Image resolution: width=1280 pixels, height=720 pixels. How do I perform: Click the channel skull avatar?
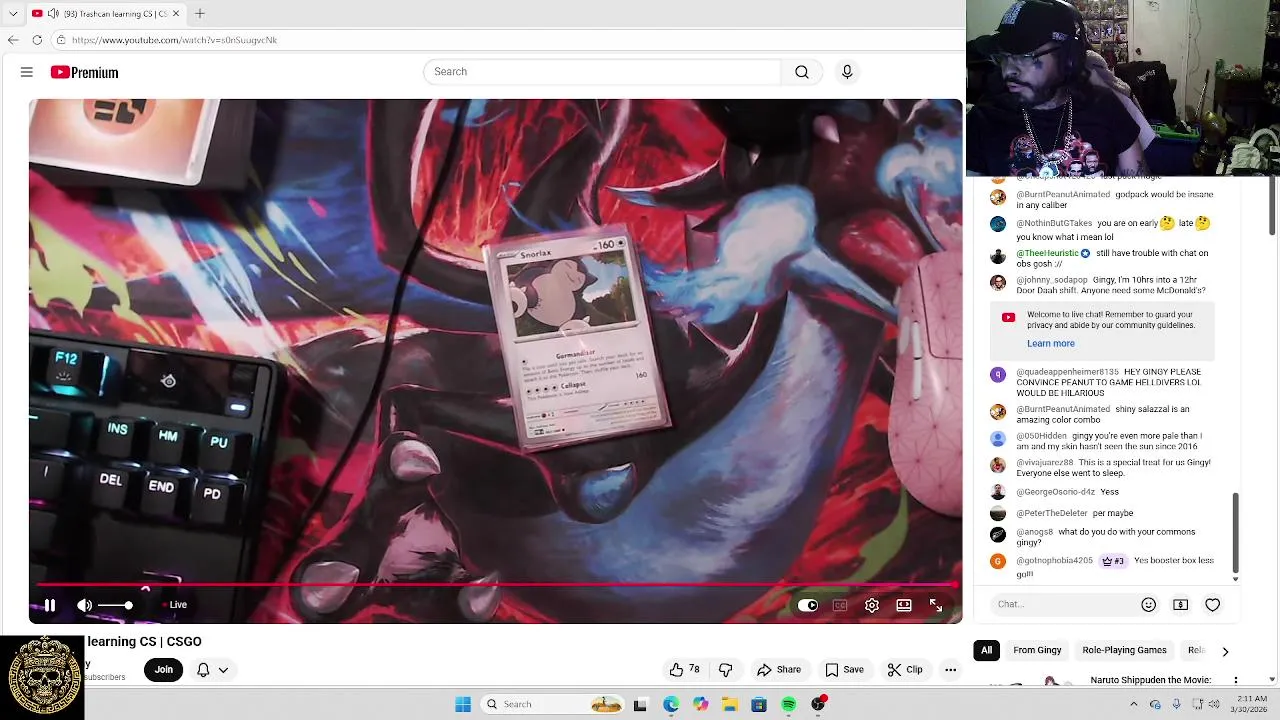pyautogui.click(x=43, y=677)
